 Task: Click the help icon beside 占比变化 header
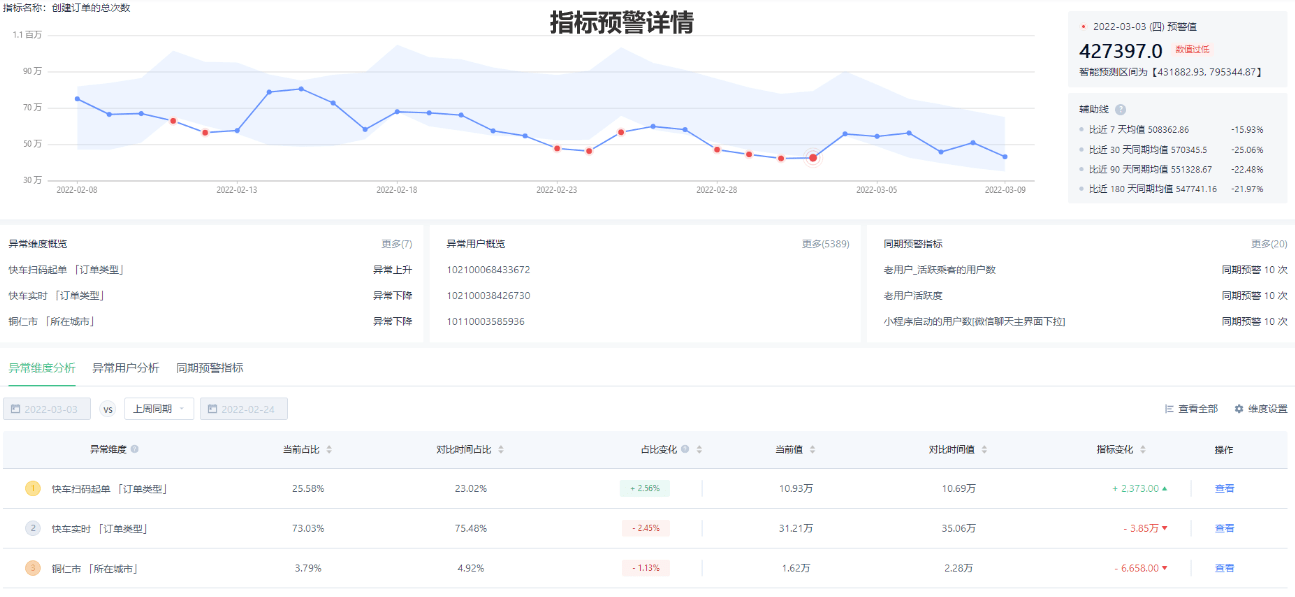coord(685,450)
